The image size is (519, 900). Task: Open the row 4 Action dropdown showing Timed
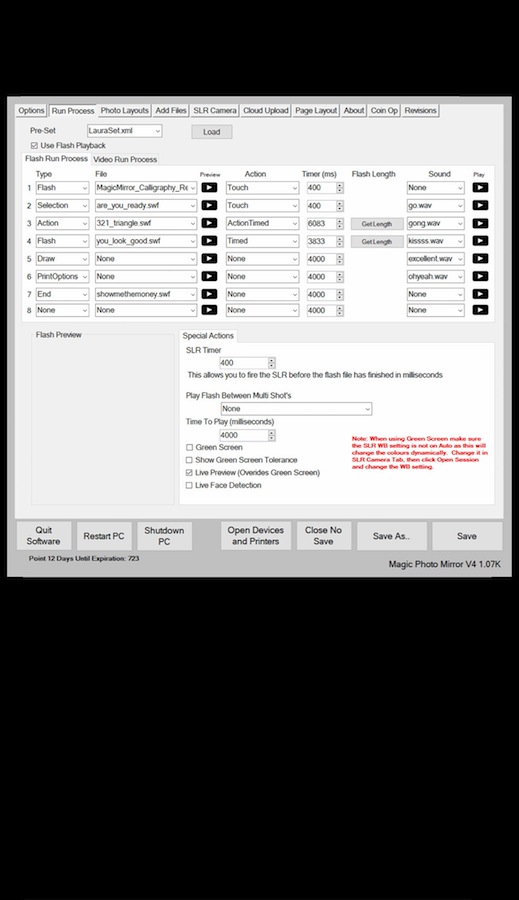tap(262, 241)
